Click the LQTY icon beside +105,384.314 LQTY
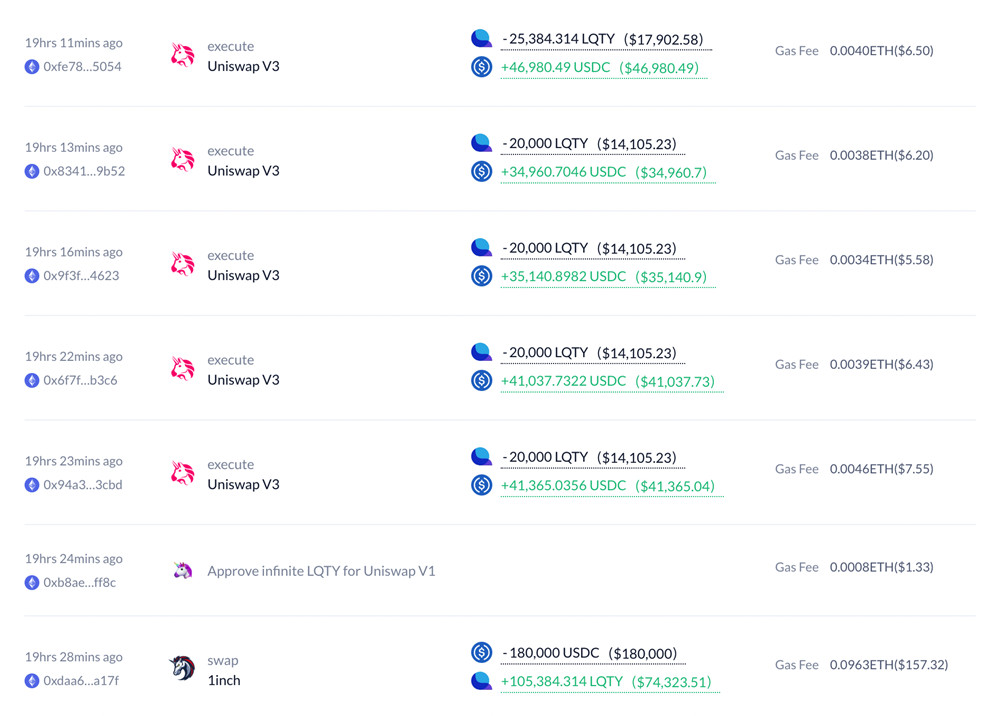 pos(481,681)
